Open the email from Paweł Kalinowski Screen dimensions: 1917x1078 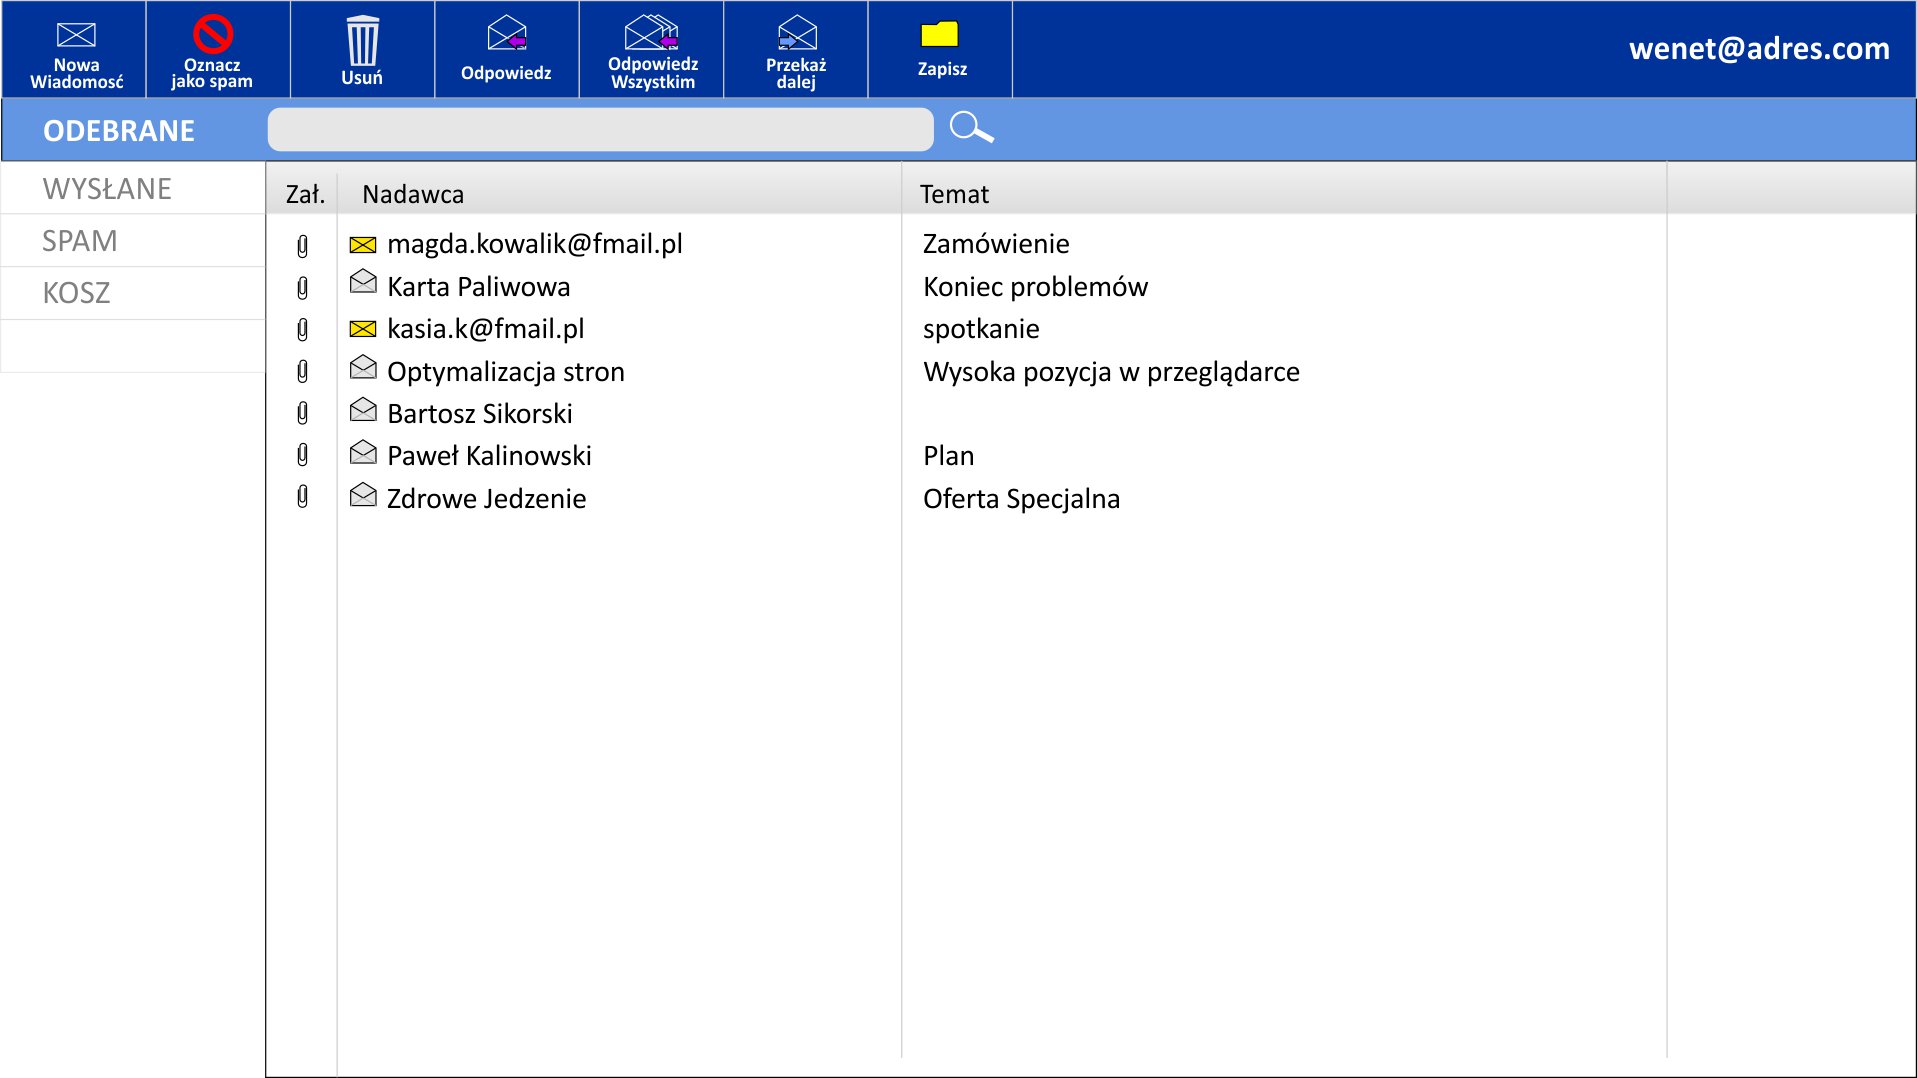pos(489,456)
